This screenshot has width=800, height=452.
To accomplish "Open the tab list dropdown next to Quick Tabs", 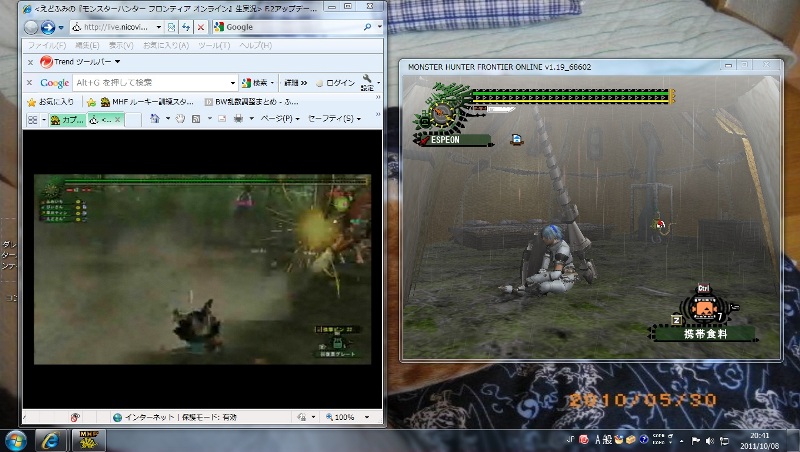I will pos(44,120).
